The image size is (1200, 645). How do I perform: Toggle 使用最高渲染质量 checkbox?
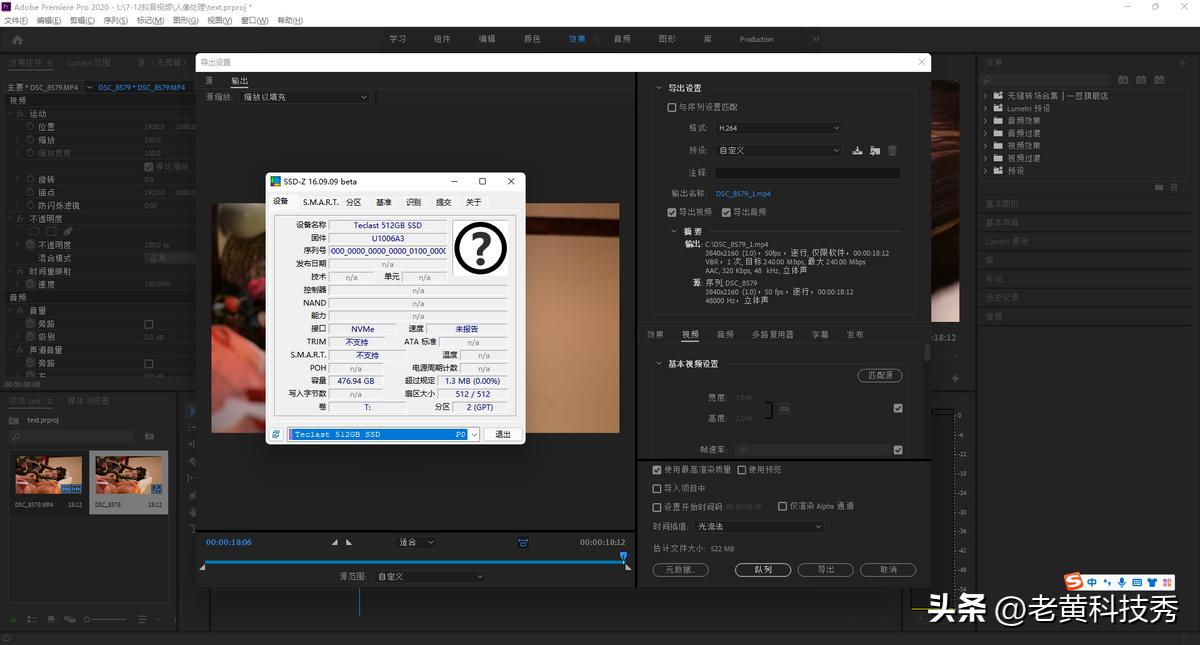click(x=657, y=470)
